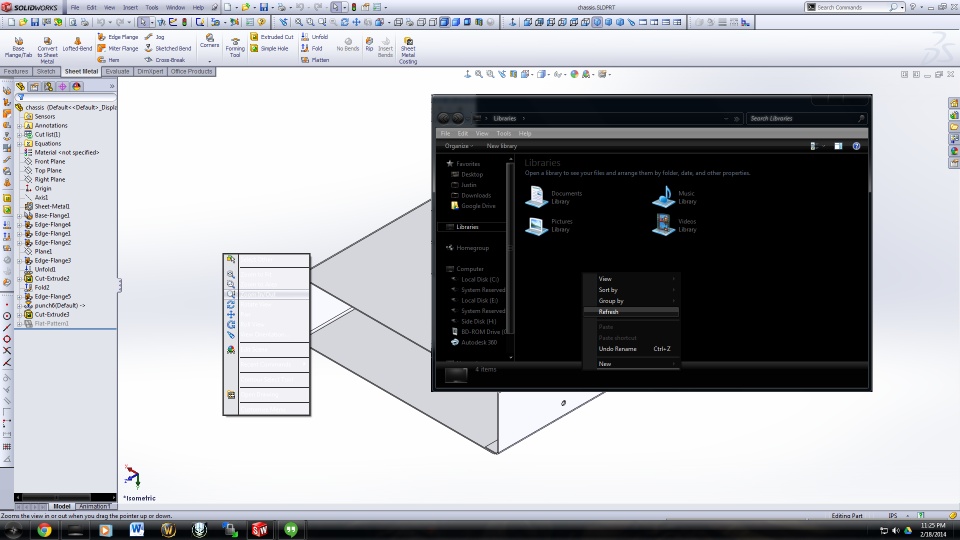The height and width of the screenshot is (540, 960).
Task: Click the Edit Scene icon in context menu
Action: pyautogui.click(x=231, y=350)
